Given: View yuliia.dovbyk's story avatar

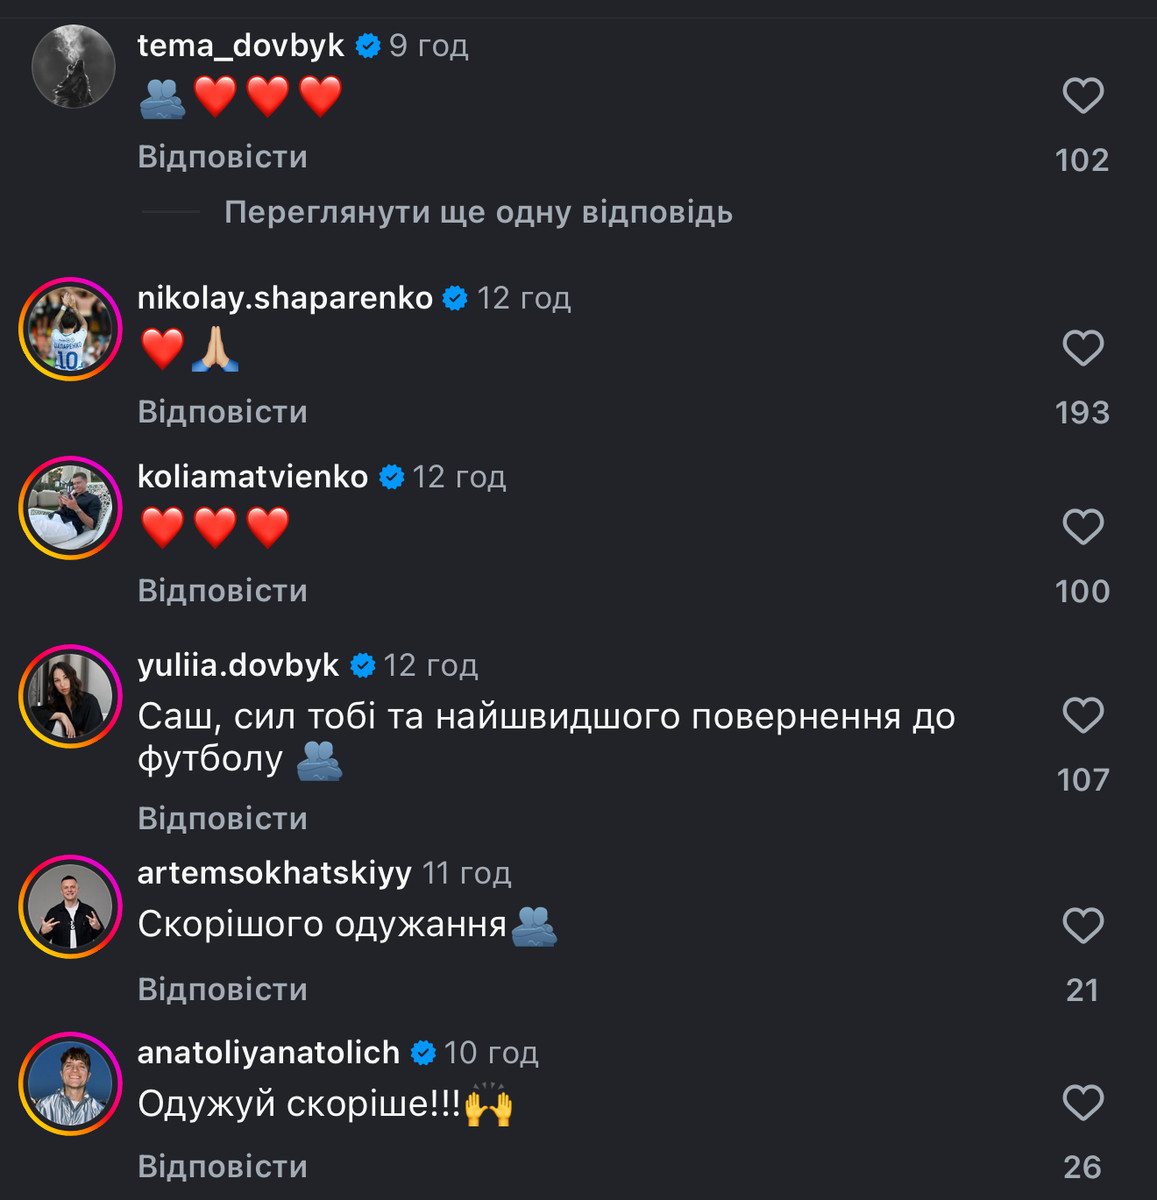Looking at the screenshot, I should (70, 696).
